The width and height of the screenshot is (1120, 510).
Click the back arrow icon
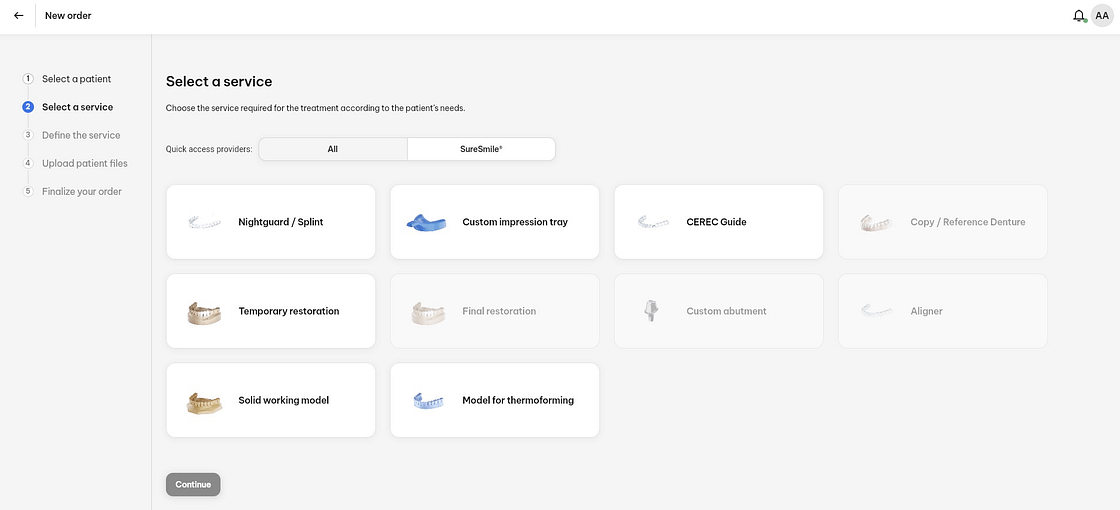[x=18, y=16]
